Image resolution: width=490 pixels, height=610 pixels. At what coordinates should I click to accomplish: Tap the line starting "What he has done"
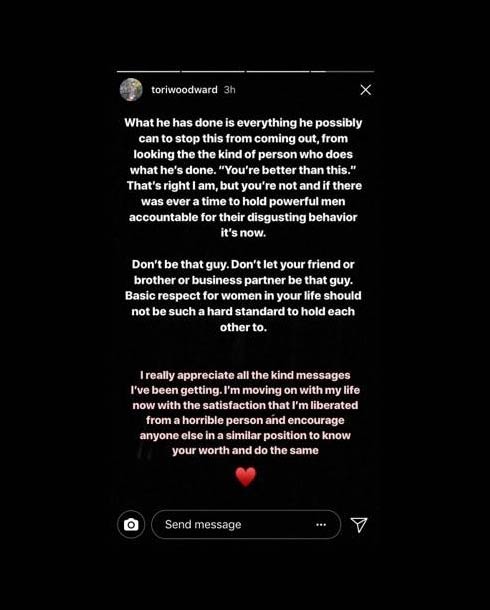(x=243, y=123)
